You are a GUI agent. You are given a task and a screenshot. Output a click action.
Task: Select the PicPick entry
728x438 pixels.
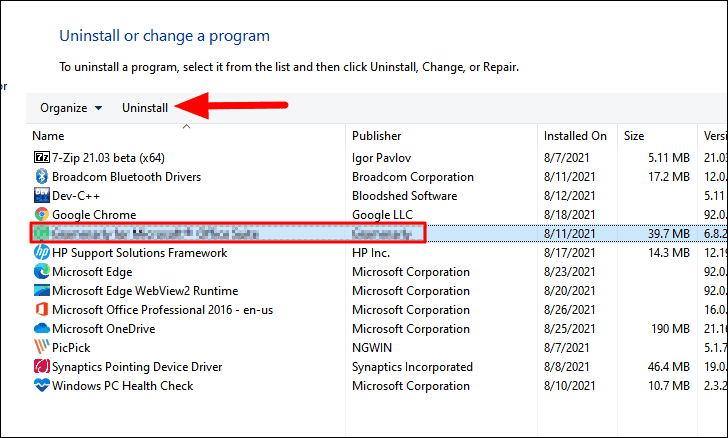pos(71,348)
